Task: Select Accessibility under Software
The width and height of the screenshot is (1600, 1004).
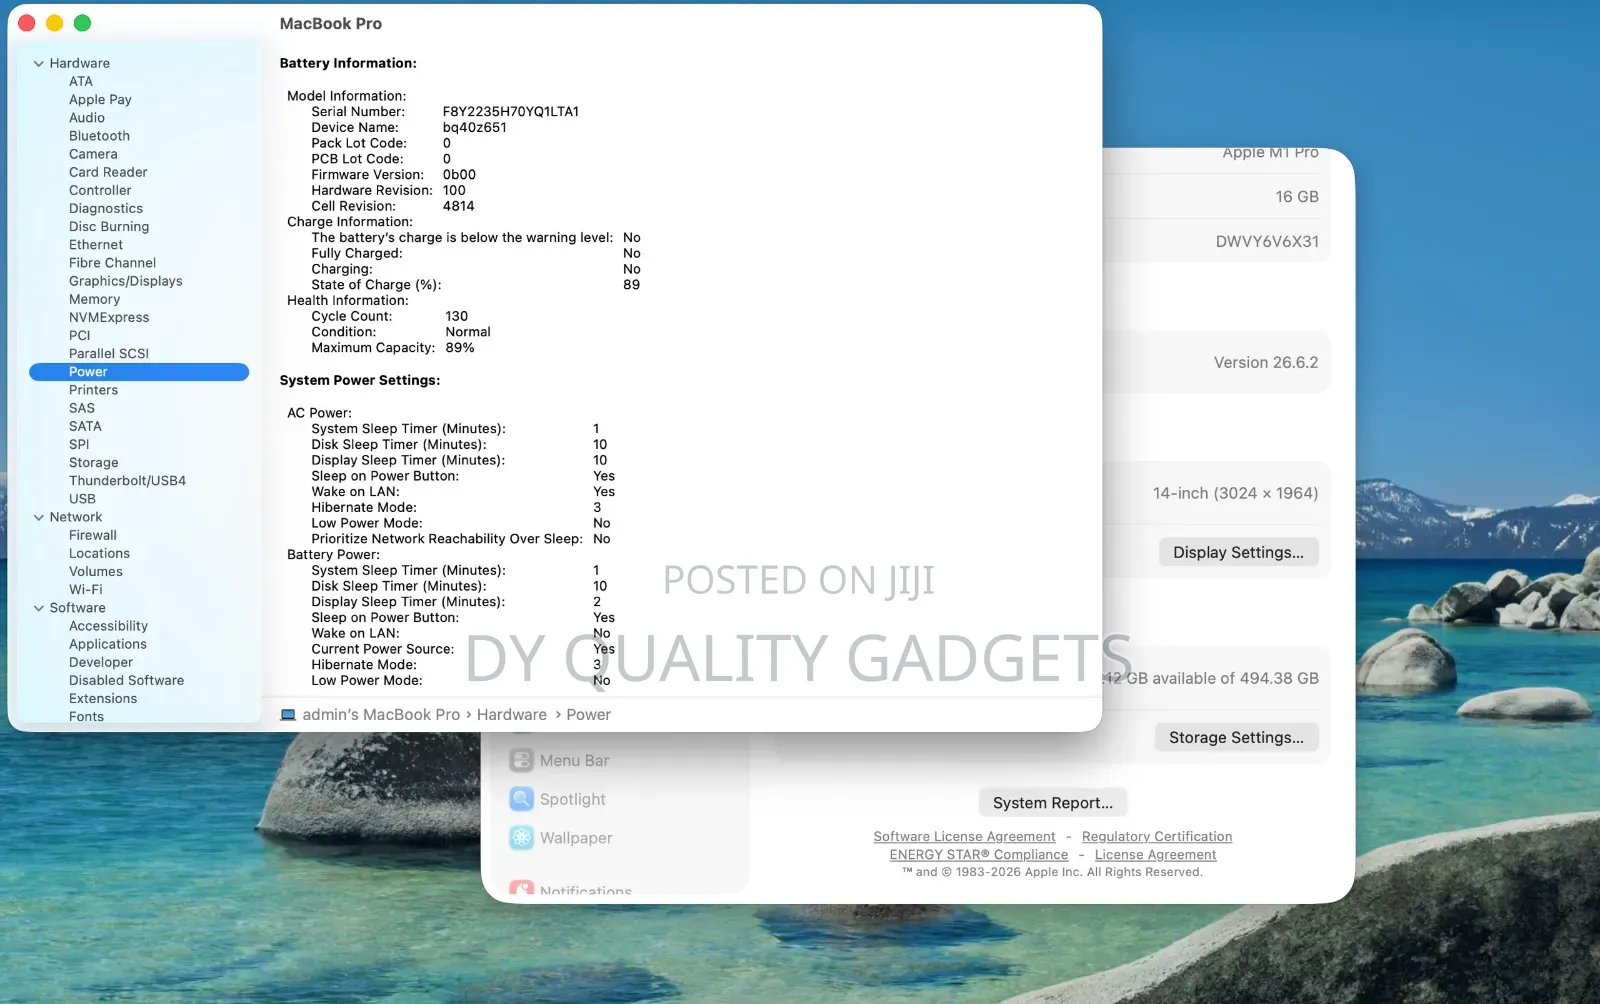Action: click(x=108, y=626)
